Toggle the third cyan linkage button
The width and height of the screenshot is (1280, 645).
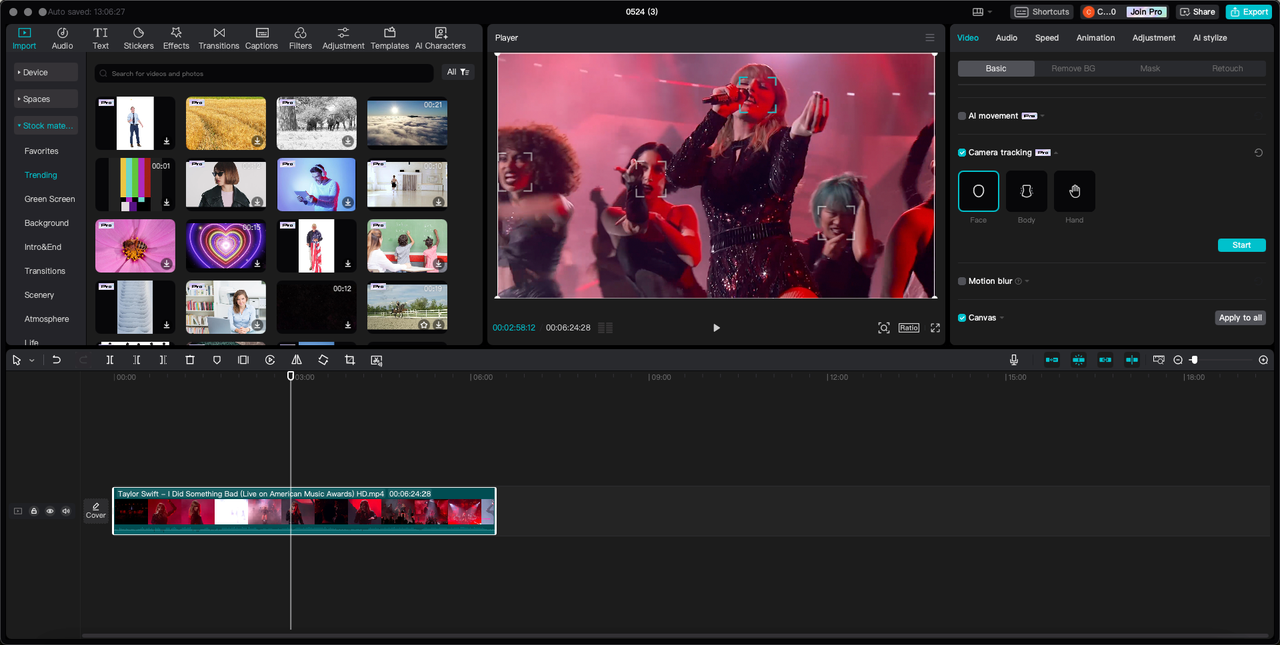tap(1105, 360)
